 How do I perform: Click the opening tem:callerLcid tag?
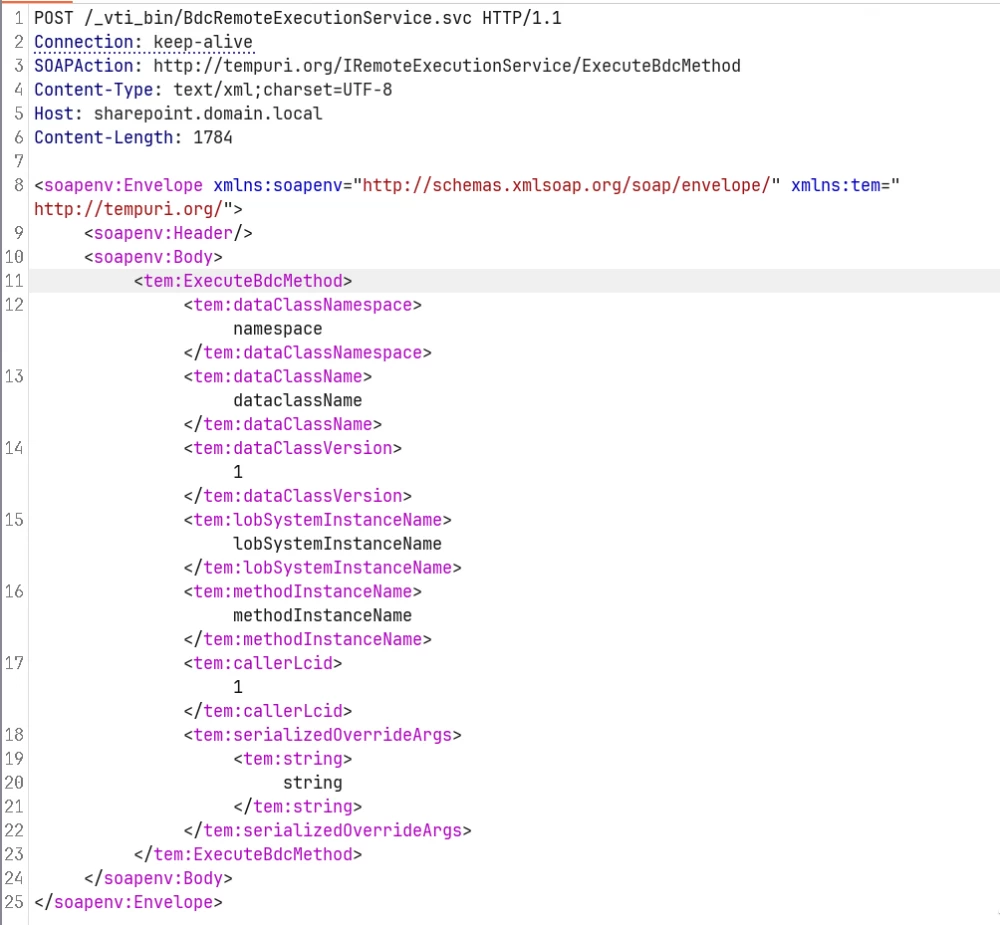pyautogui.click(x=263, y=663)
